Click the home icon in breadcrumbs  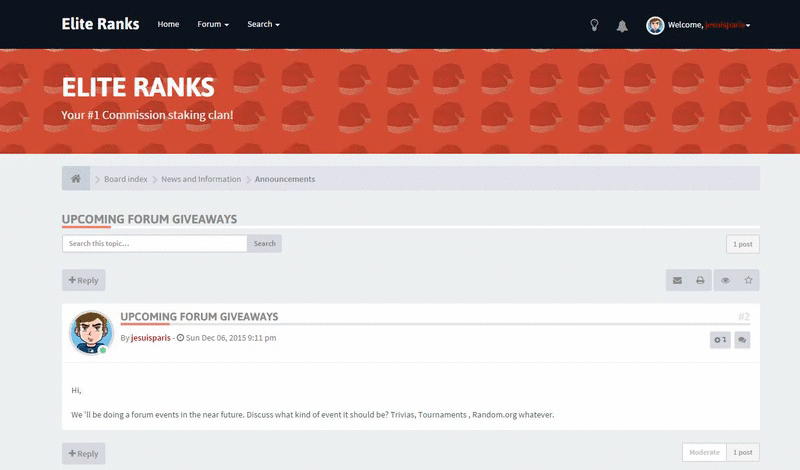(76, 179)
